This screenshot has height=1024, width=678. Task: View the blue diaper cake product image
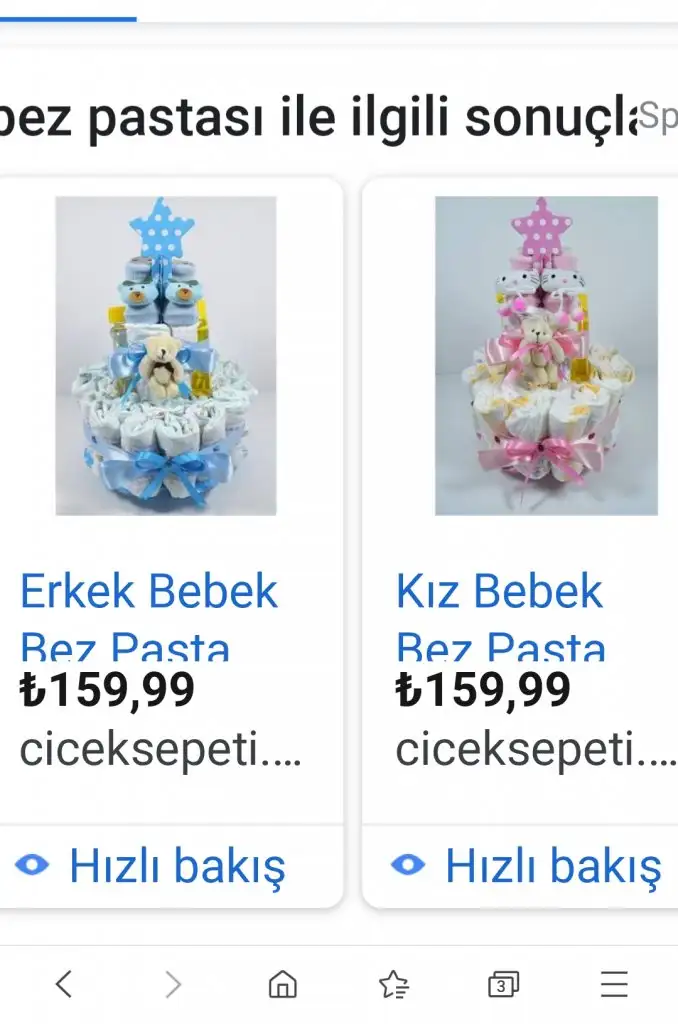pyautogui.click(x=166, y=356)
